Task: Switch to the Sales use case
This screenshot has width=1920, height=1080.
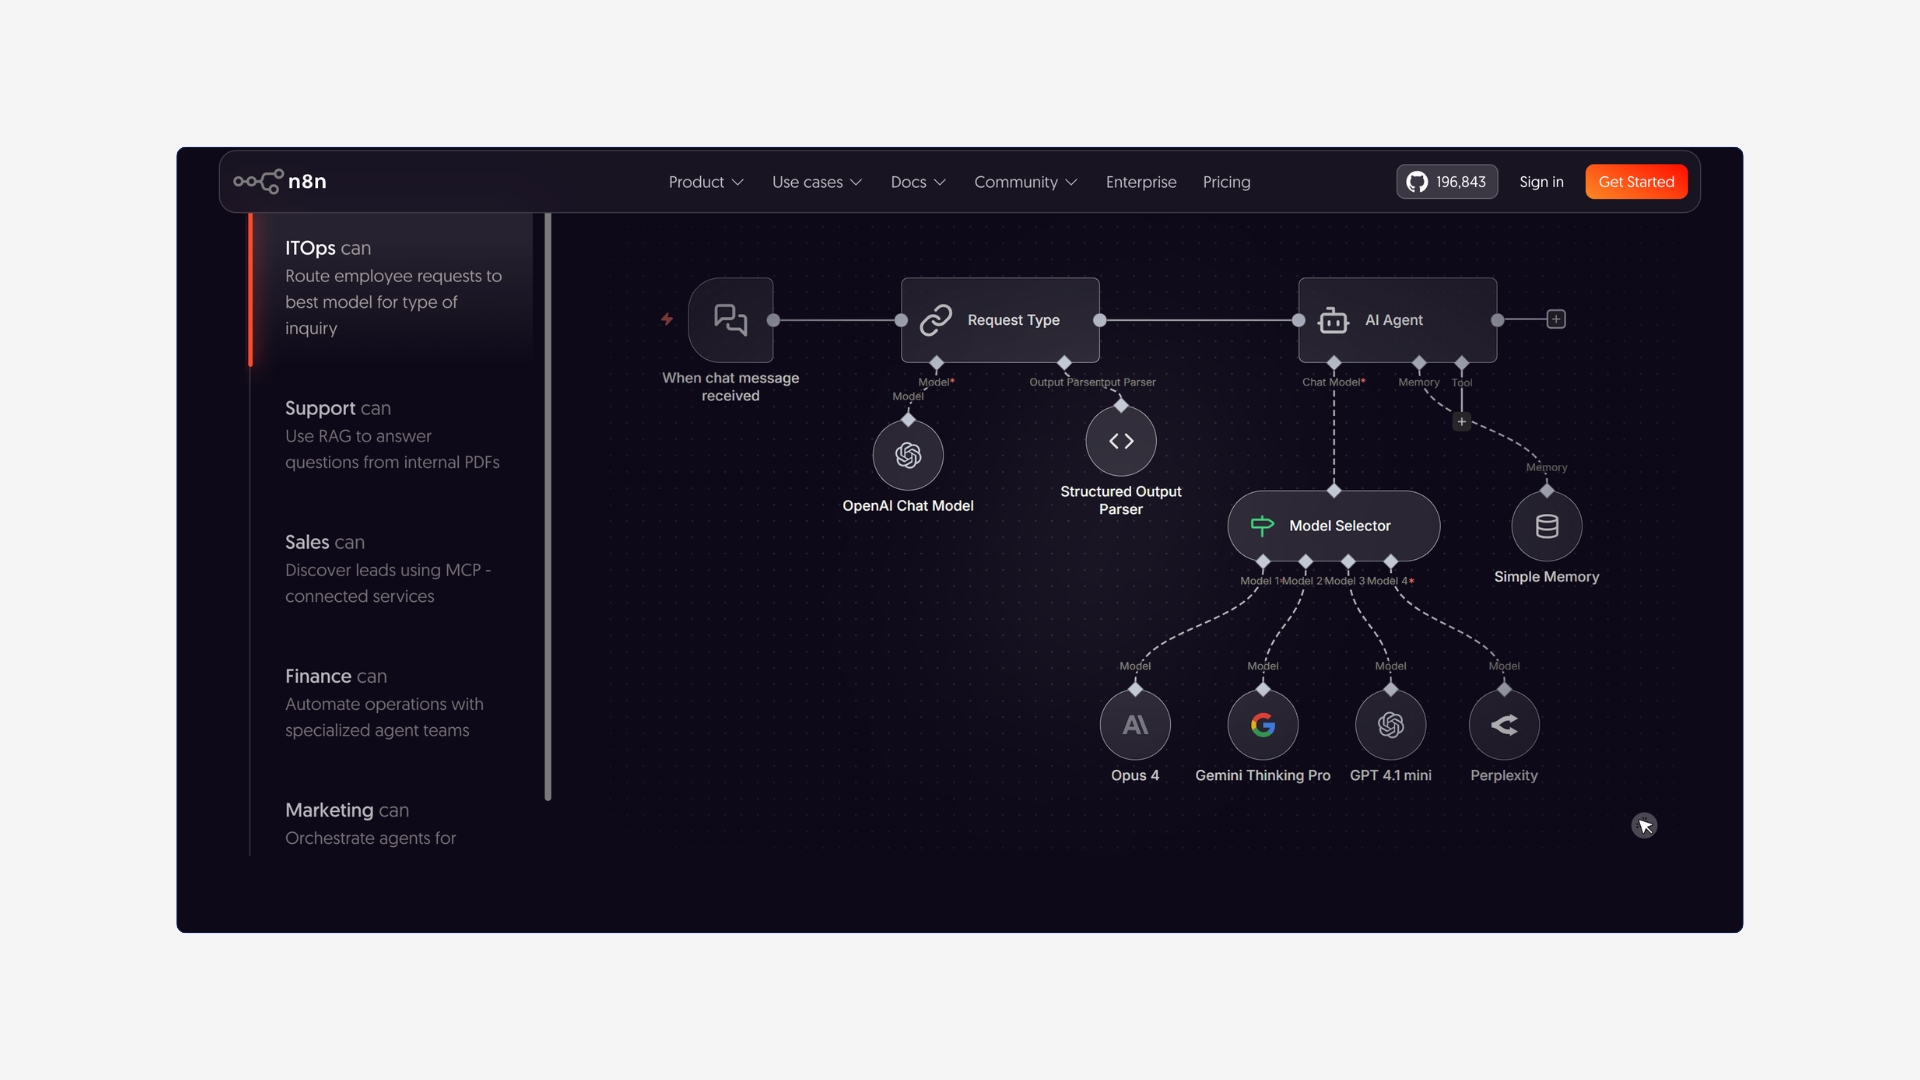Action: click(x=393, y=568)
